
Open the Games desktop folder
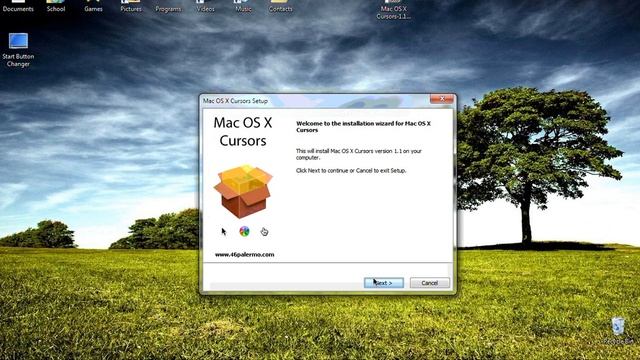(x=93, y=6)
